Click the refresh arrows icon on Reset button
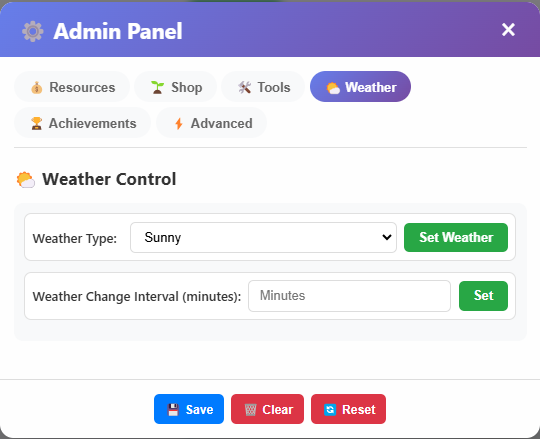The image size is (540, 439). pyautogui.click(x=330, y=410)
